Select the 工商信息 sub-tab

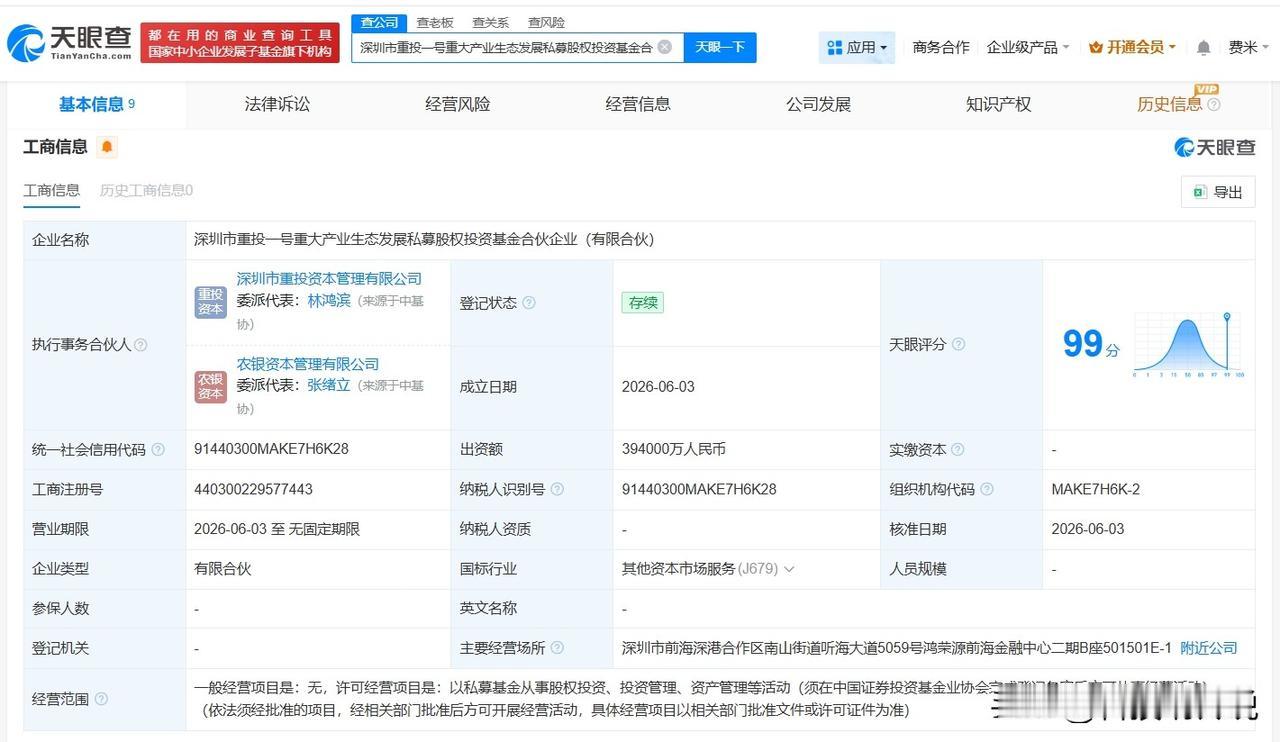pyautogui.click(x=52, y=190)
